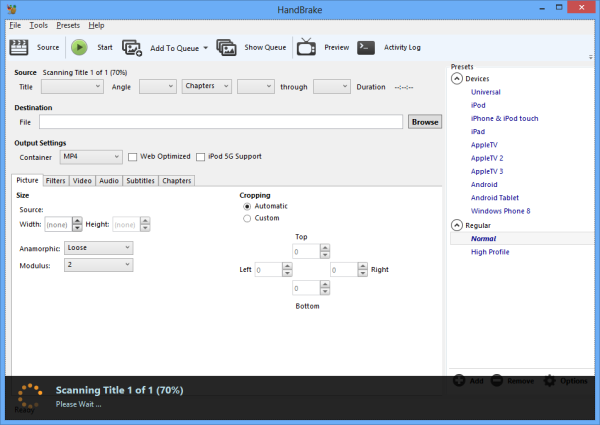The width and height of the screenshot is (600, 425).
Task: Click the Remove preset minus icon
Action: tap(496, 380)
